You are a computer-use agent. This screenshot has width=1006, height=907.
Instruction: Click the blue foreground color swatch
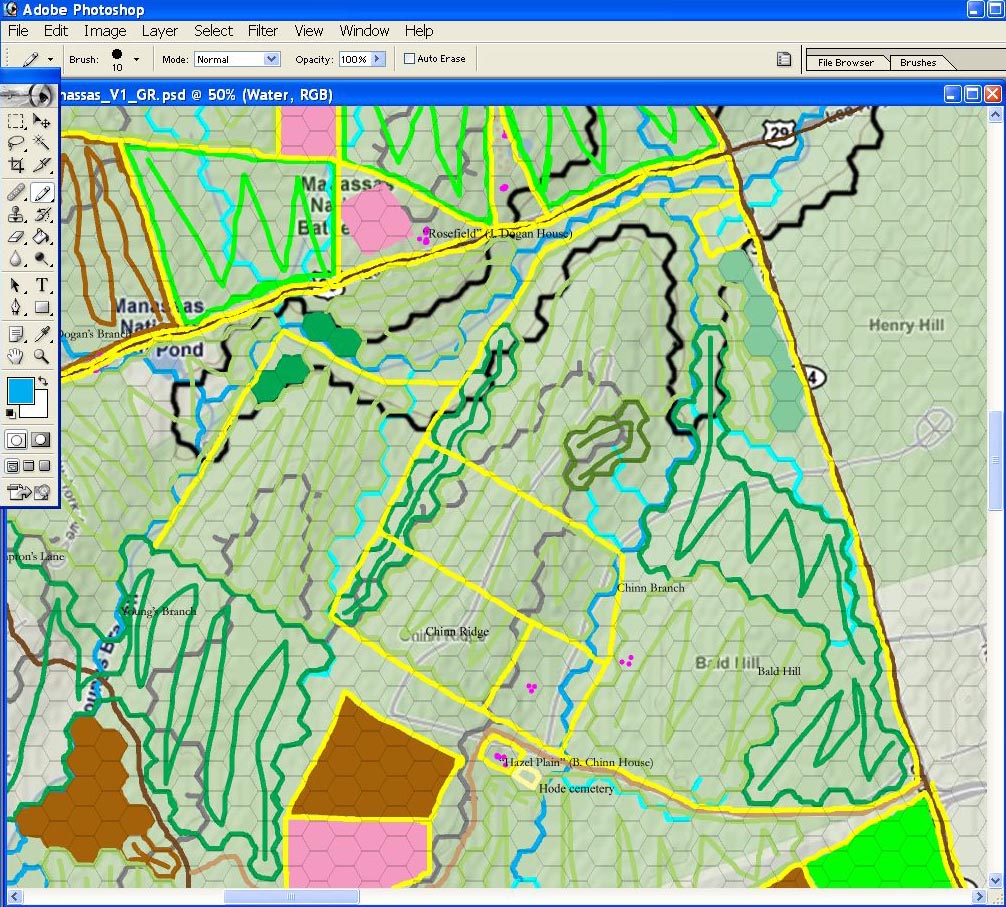21,391
